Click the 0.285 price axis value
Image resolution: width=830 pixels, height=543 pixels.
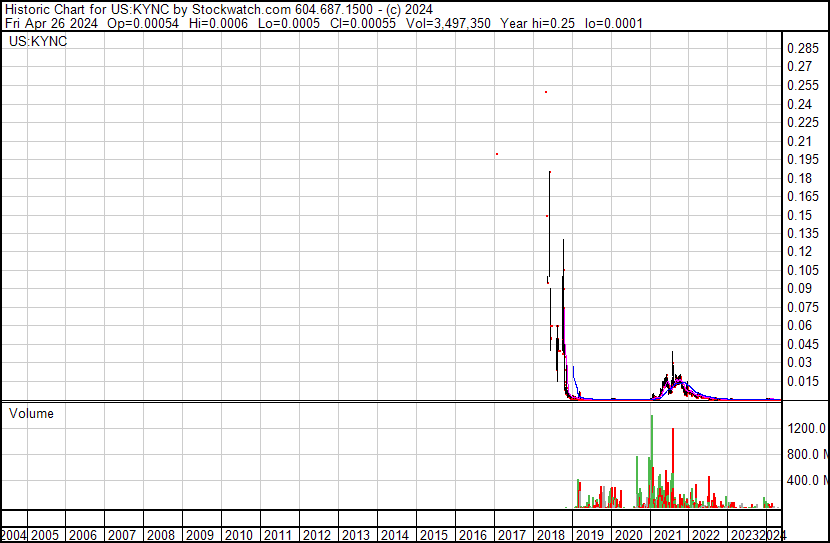(x=803, y=49)
